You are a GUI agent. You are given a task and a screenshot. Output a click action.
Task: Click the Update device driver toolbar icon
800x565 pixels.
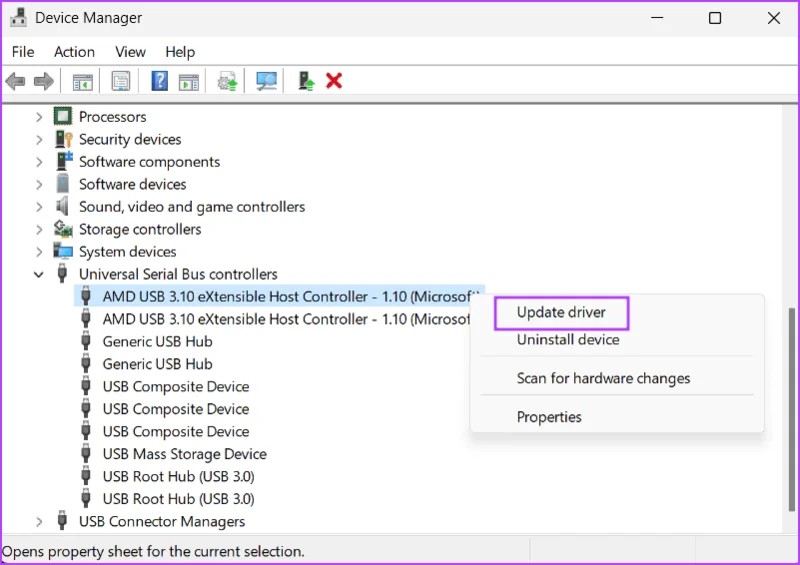(228, 81)
